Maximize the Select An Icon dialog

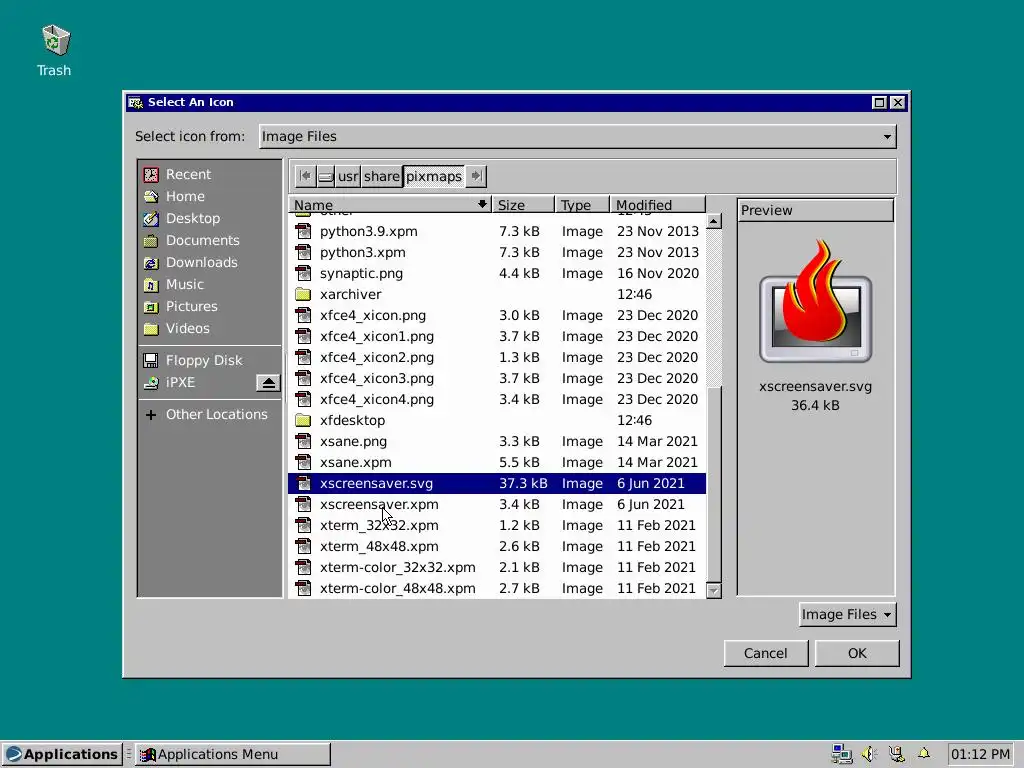point(879,103)
